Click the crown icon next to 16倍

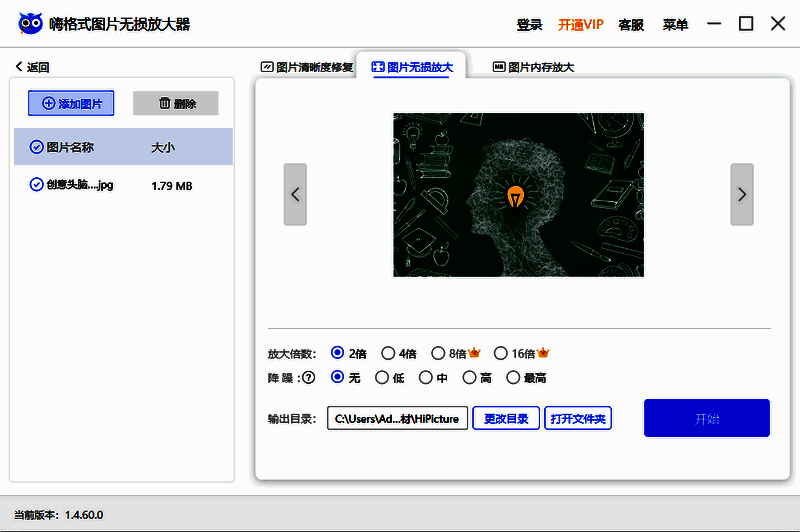[x=543, y=352]
